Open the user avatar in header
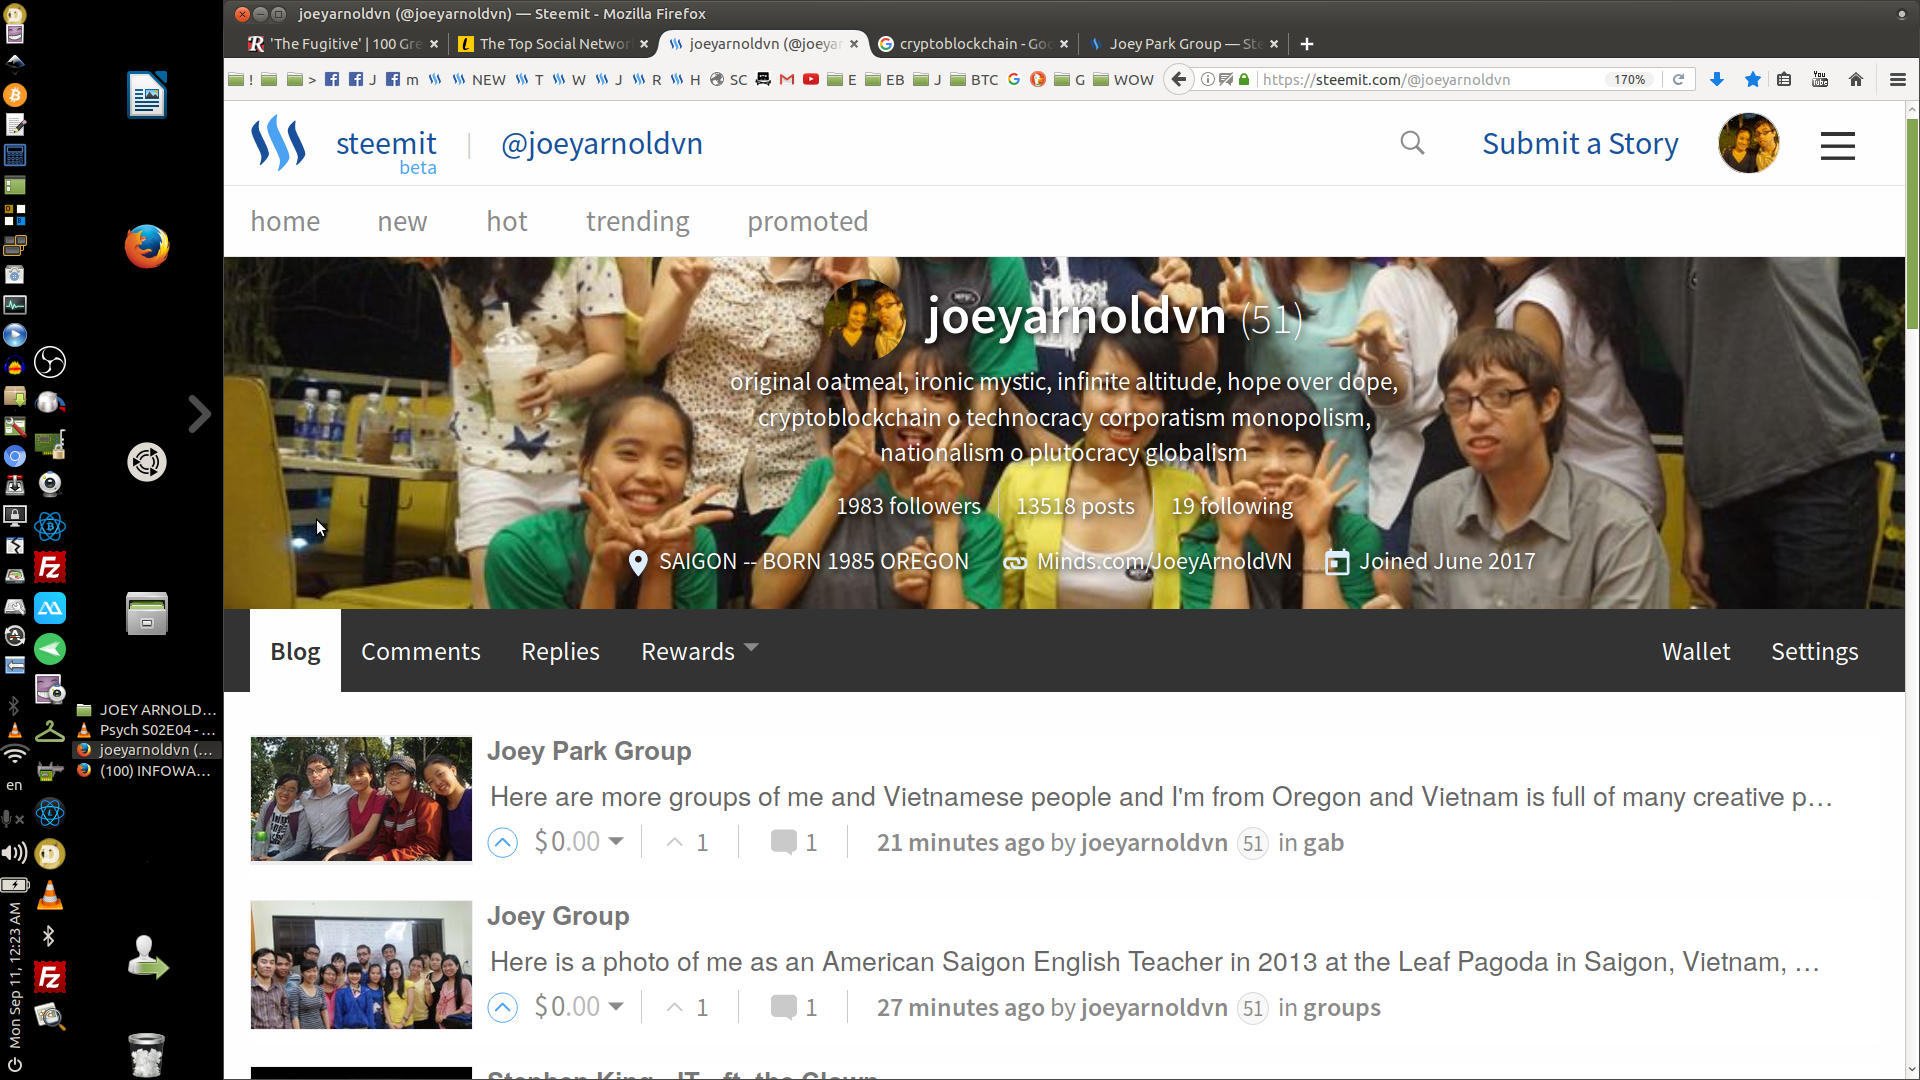1920x1080 pixels. [x=1748, y=143]
